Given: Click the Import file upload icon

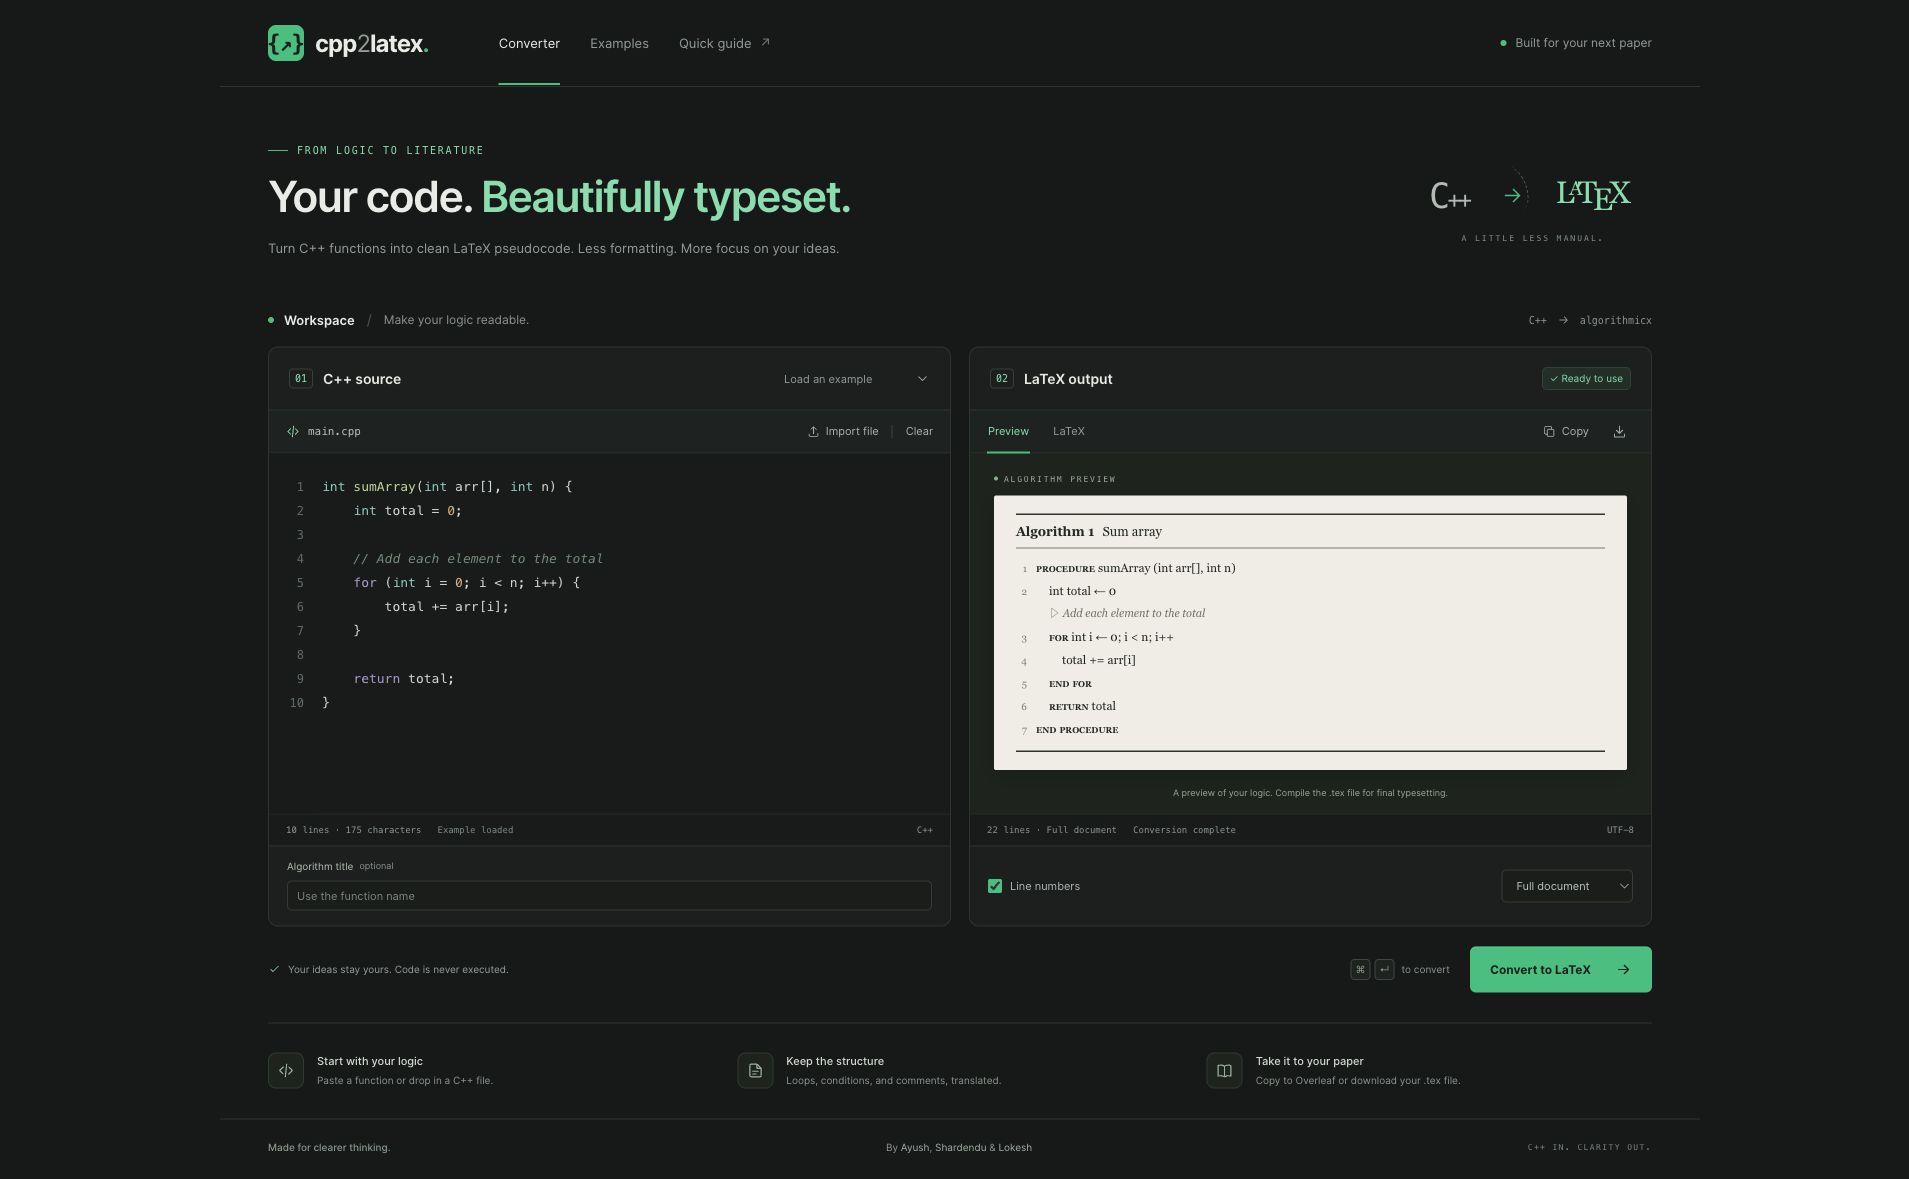Looking at the screenshot, I should pos(813,431).
